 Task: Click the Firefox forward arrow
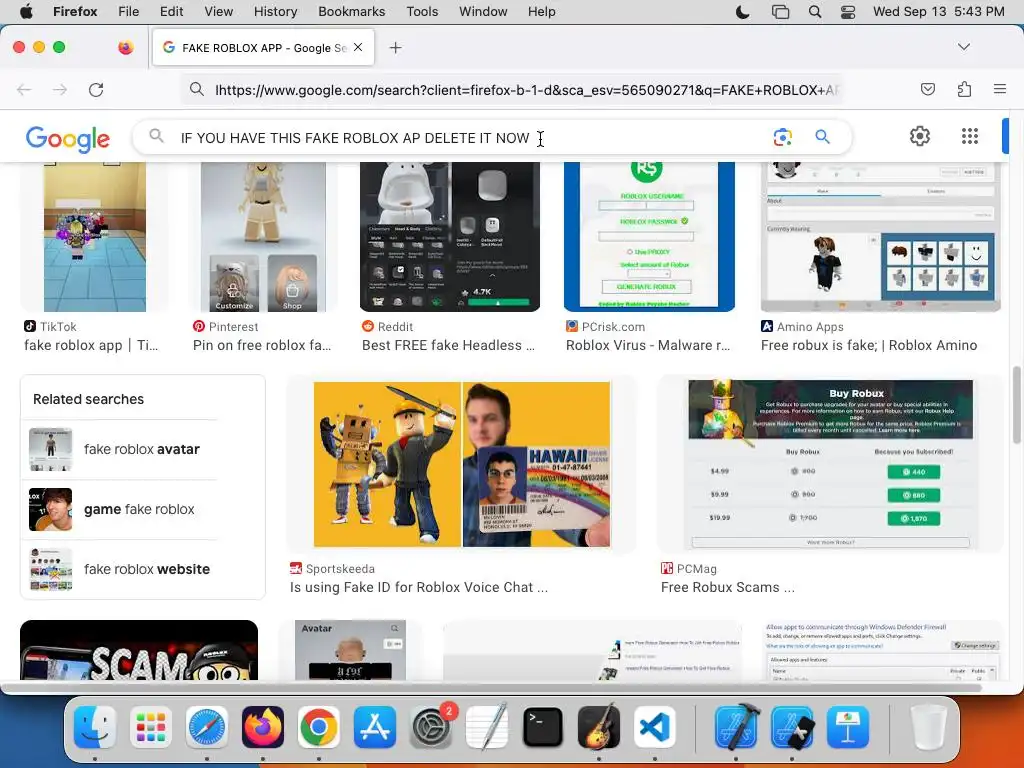tap(60, 89)
